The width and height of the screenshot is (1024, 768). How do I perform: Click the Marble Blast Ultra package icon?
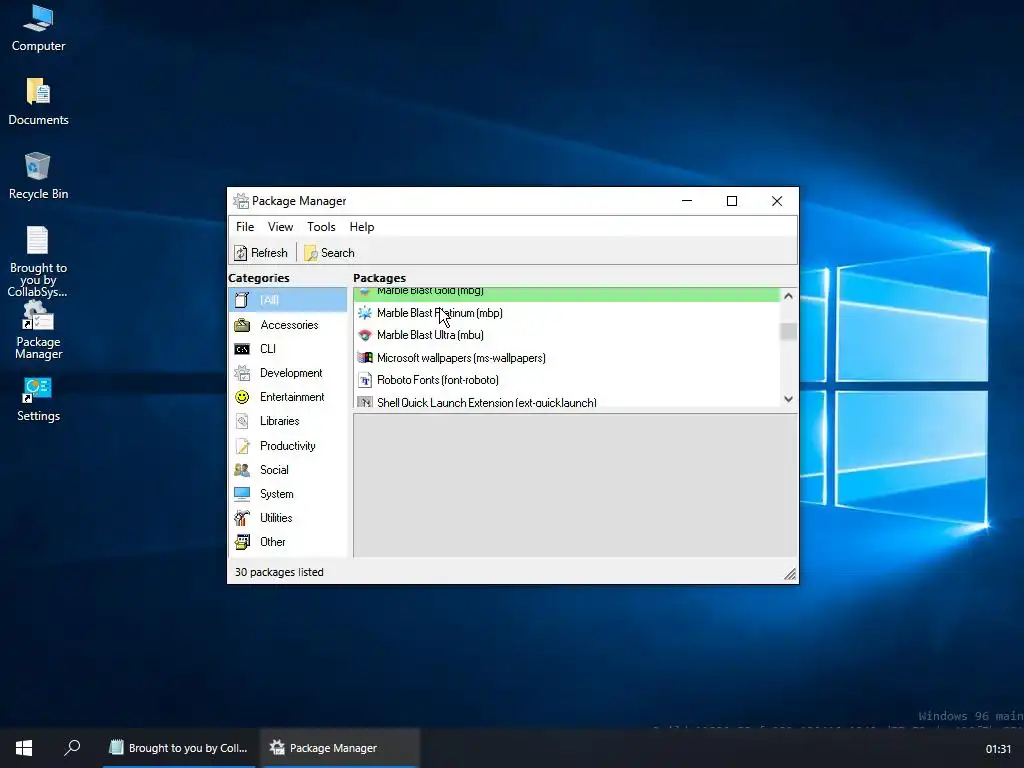point(365,335)
